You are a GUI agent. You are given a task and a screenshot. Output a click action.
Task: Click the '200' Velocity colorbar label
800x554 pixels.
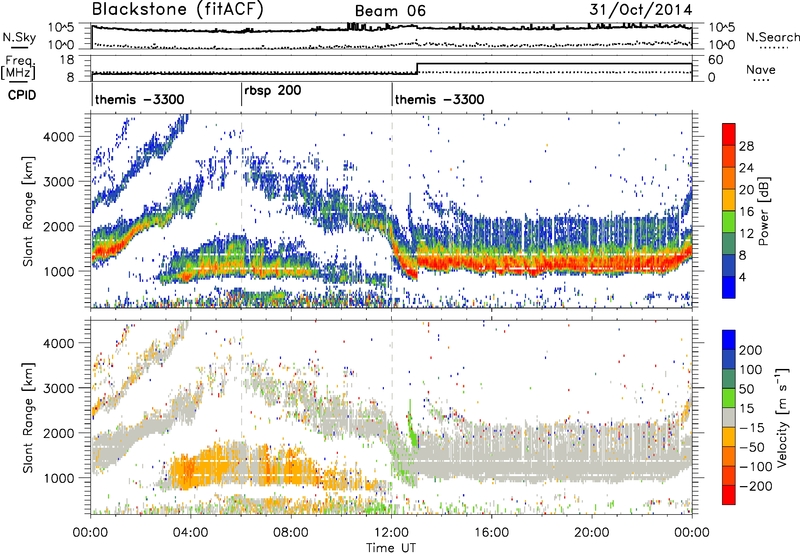point(751,350)
